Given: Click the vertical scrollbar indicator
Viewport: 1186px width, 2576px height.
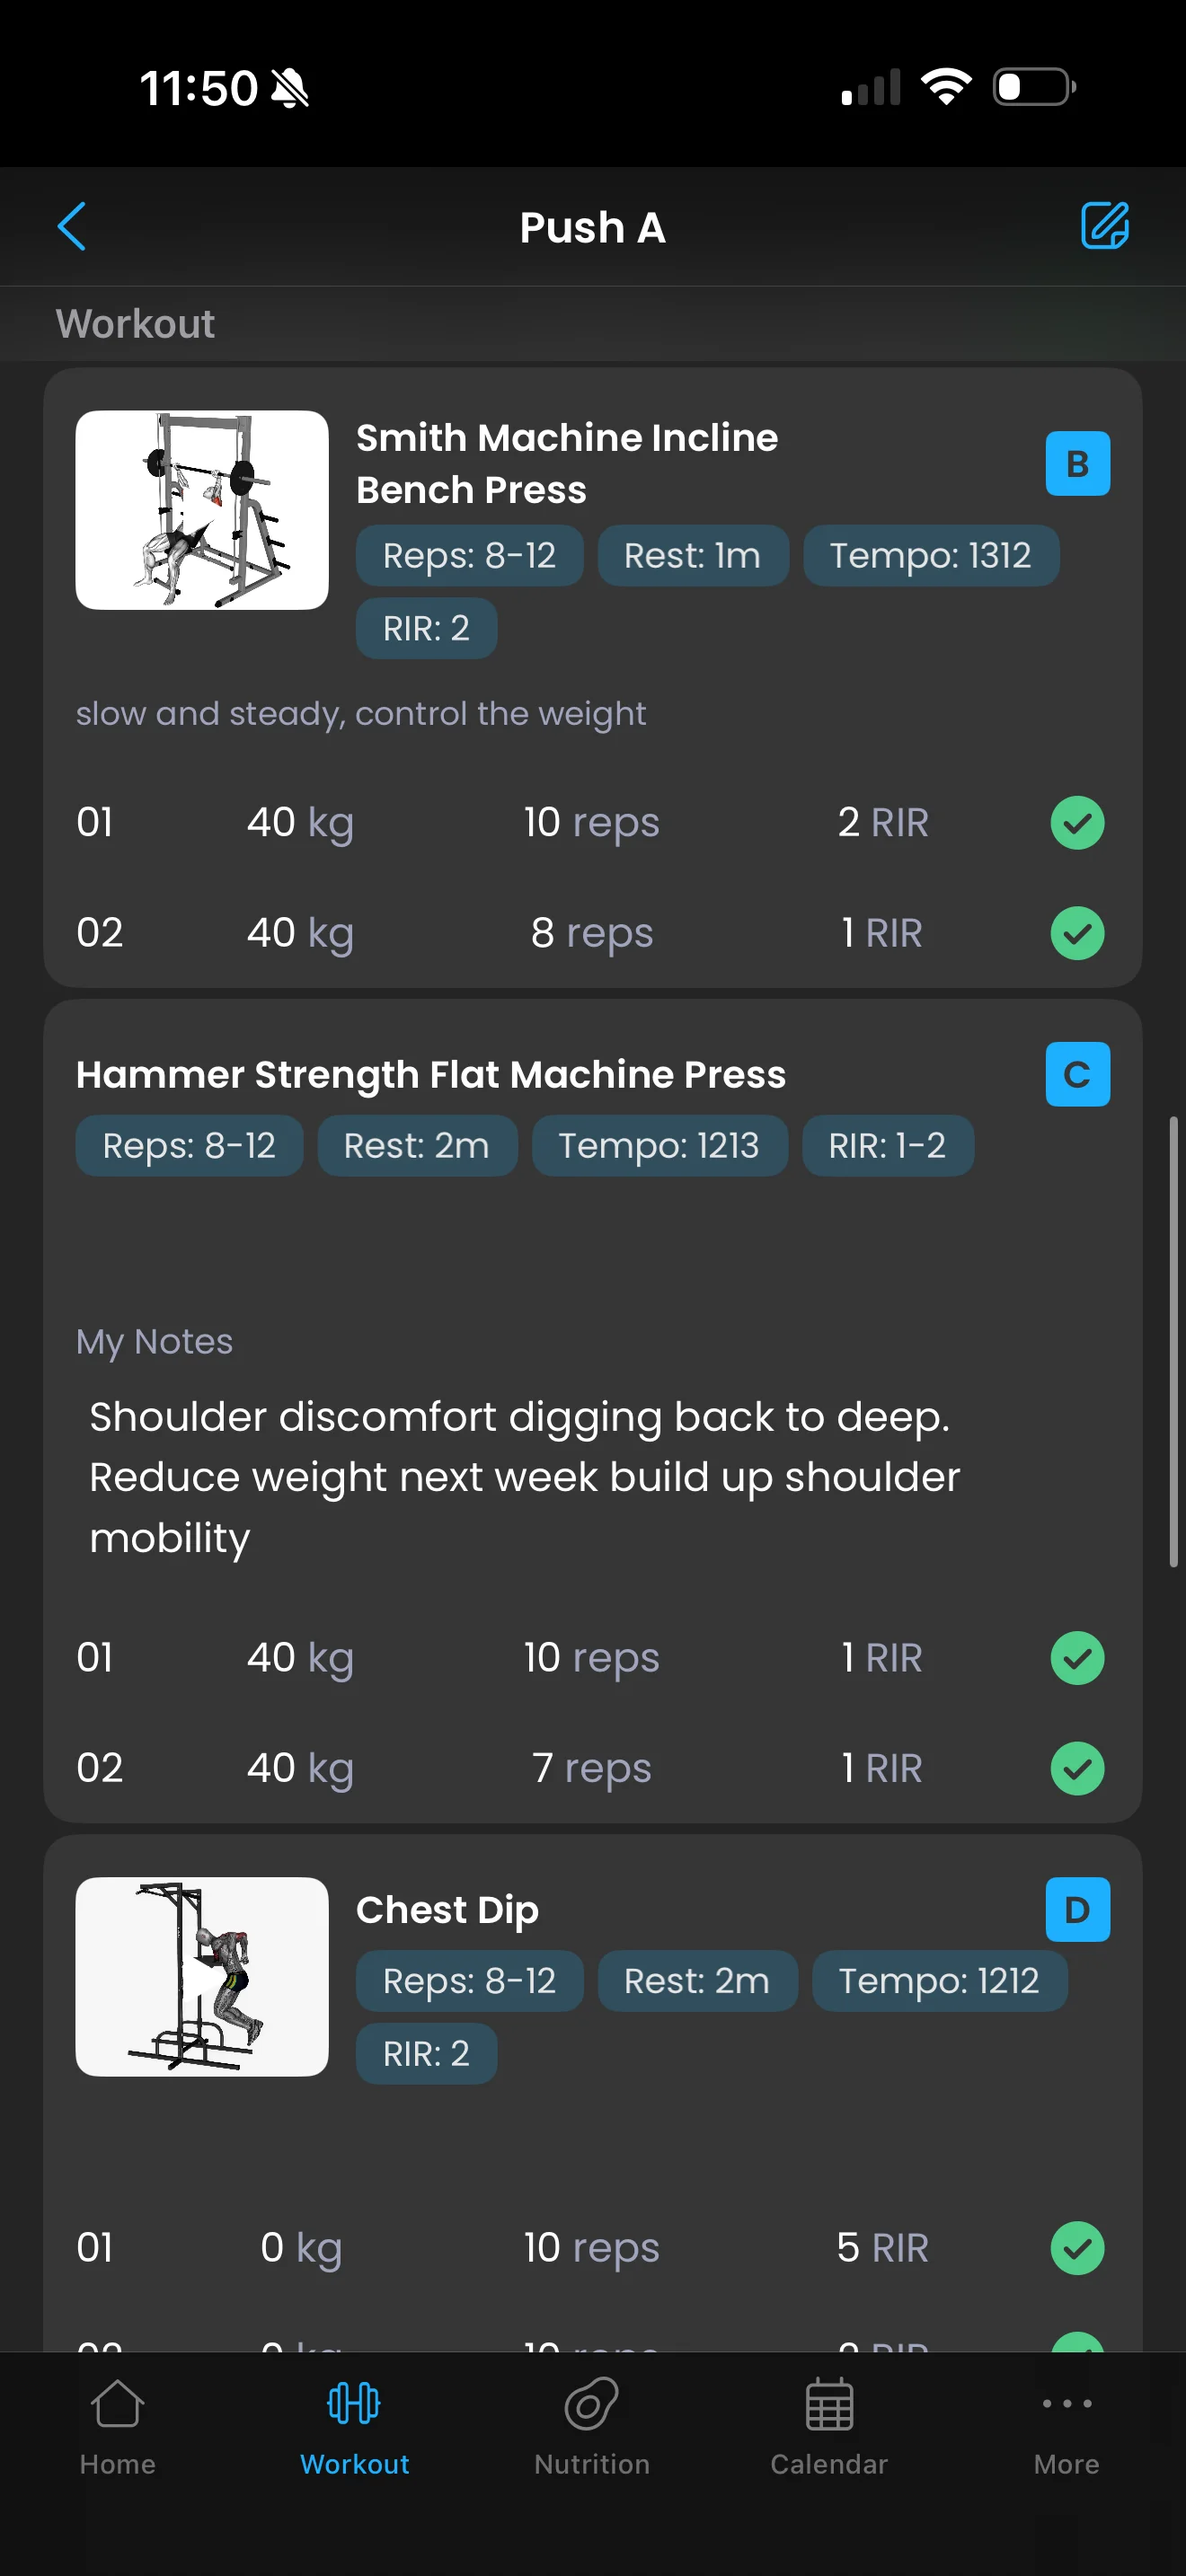Looking at the screenshot, I should point(1173,1342).
